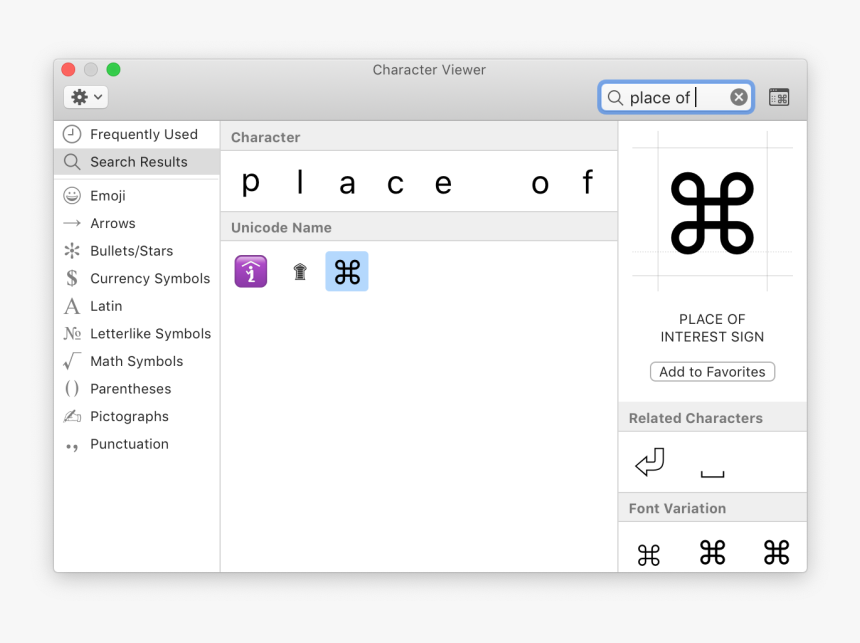
Task: Click the Add to Favorites button
Action: pos(712,371)
